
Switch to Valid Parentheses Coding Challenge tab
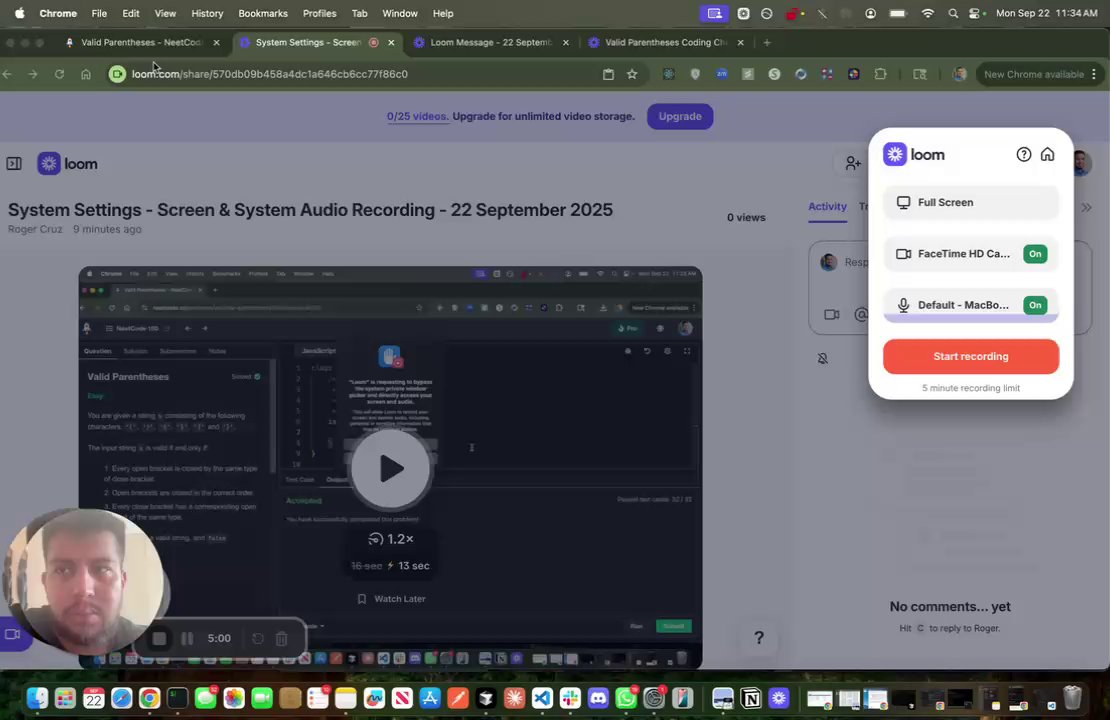(x=665, y=42)
